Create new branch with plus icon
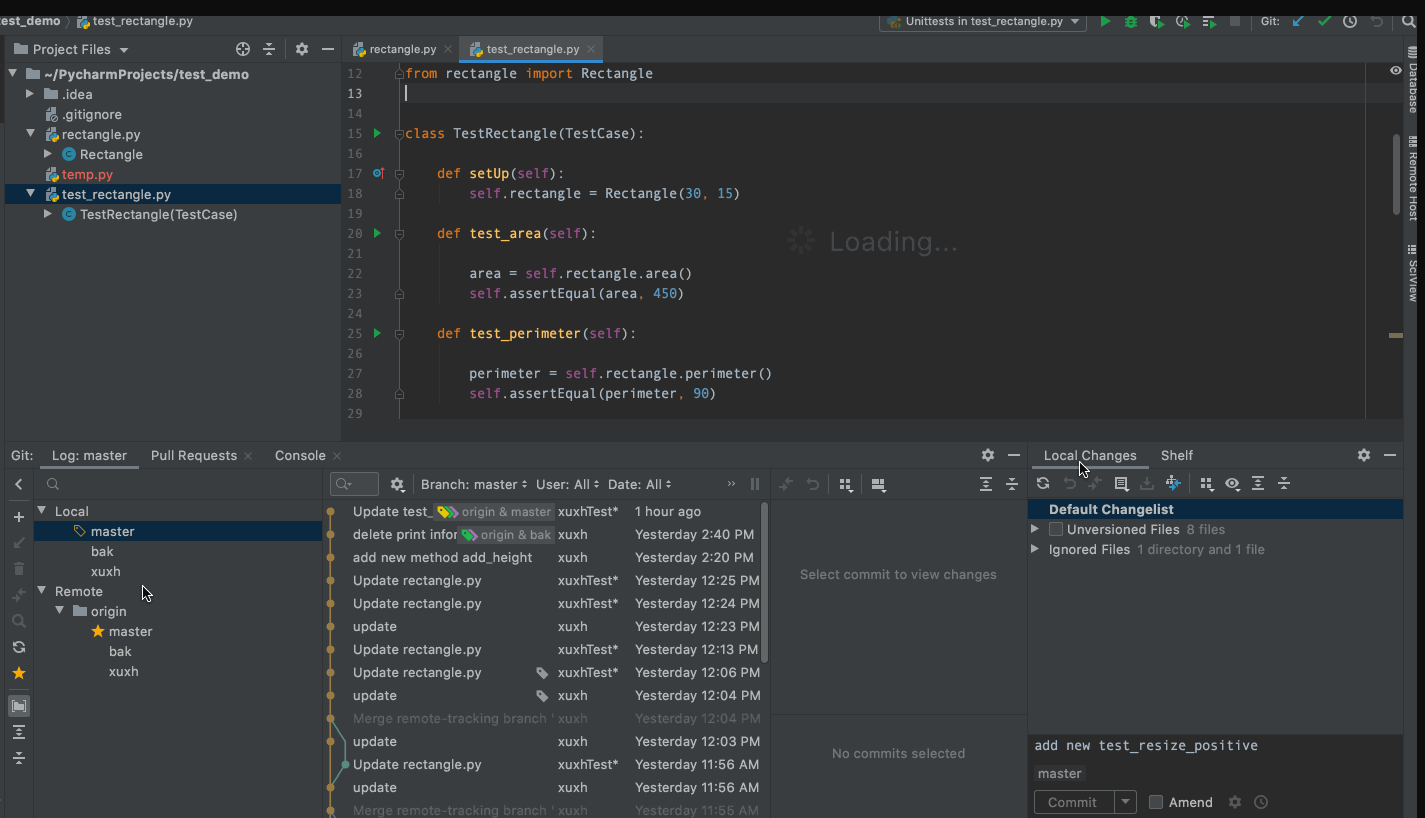Screen dimensions: 1425x818 click(19, 517)
